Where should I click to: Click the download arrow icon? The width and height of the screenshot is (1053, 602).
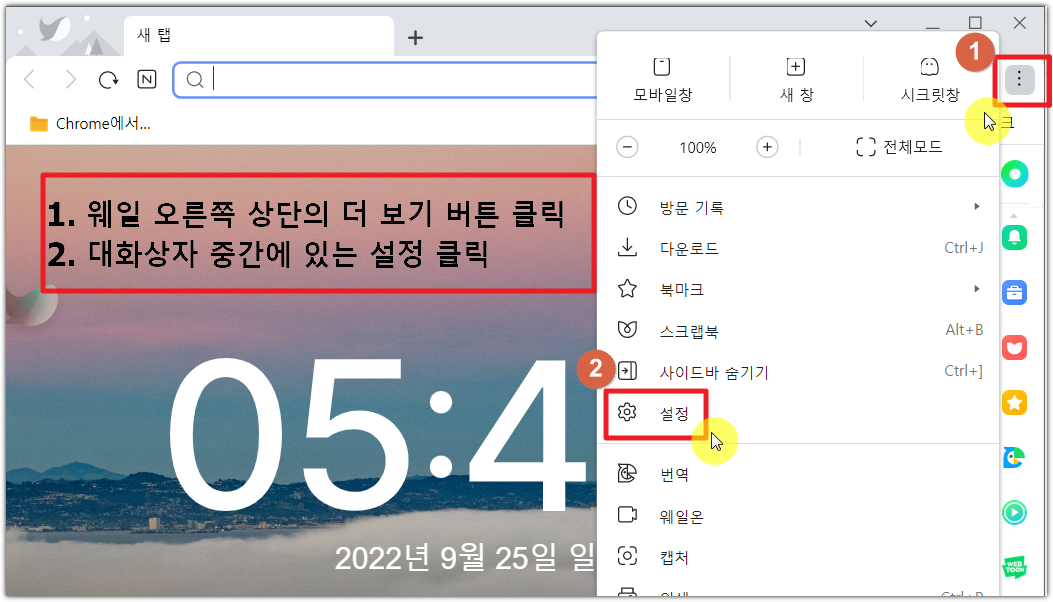627,247
